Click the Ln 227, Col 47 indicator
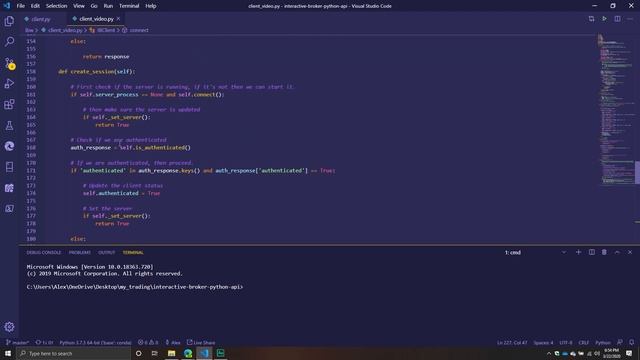Image resolution: width=640 pixels, height=360 pixels. coord(512,342)
